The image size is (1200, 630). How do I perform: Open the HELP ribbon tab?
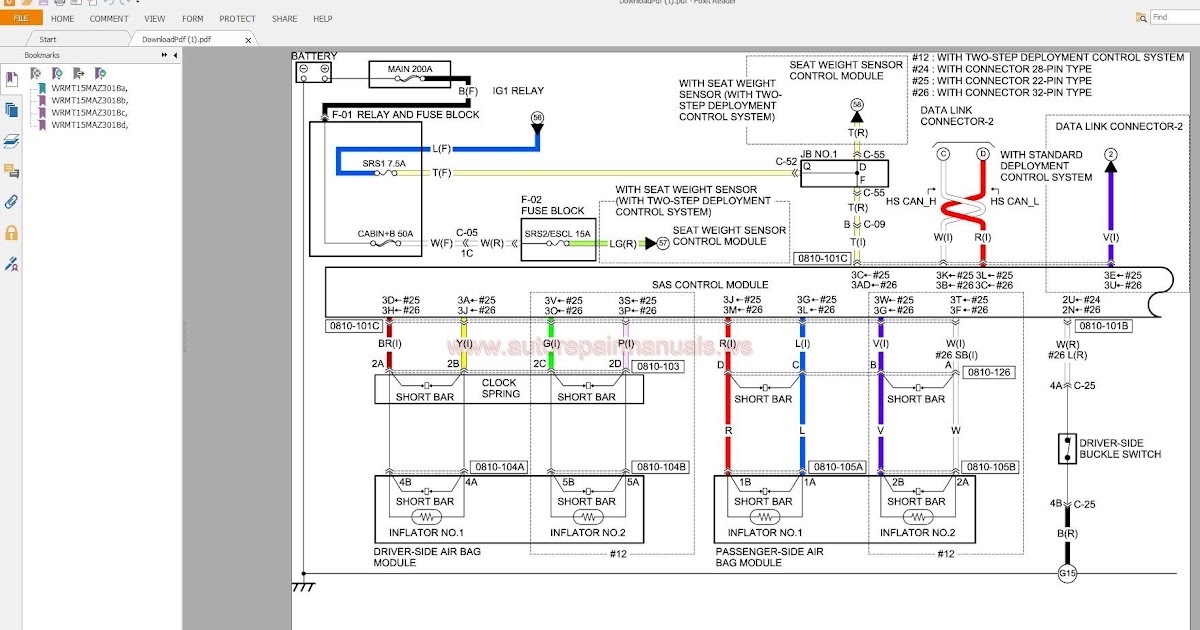pos(323,18)
